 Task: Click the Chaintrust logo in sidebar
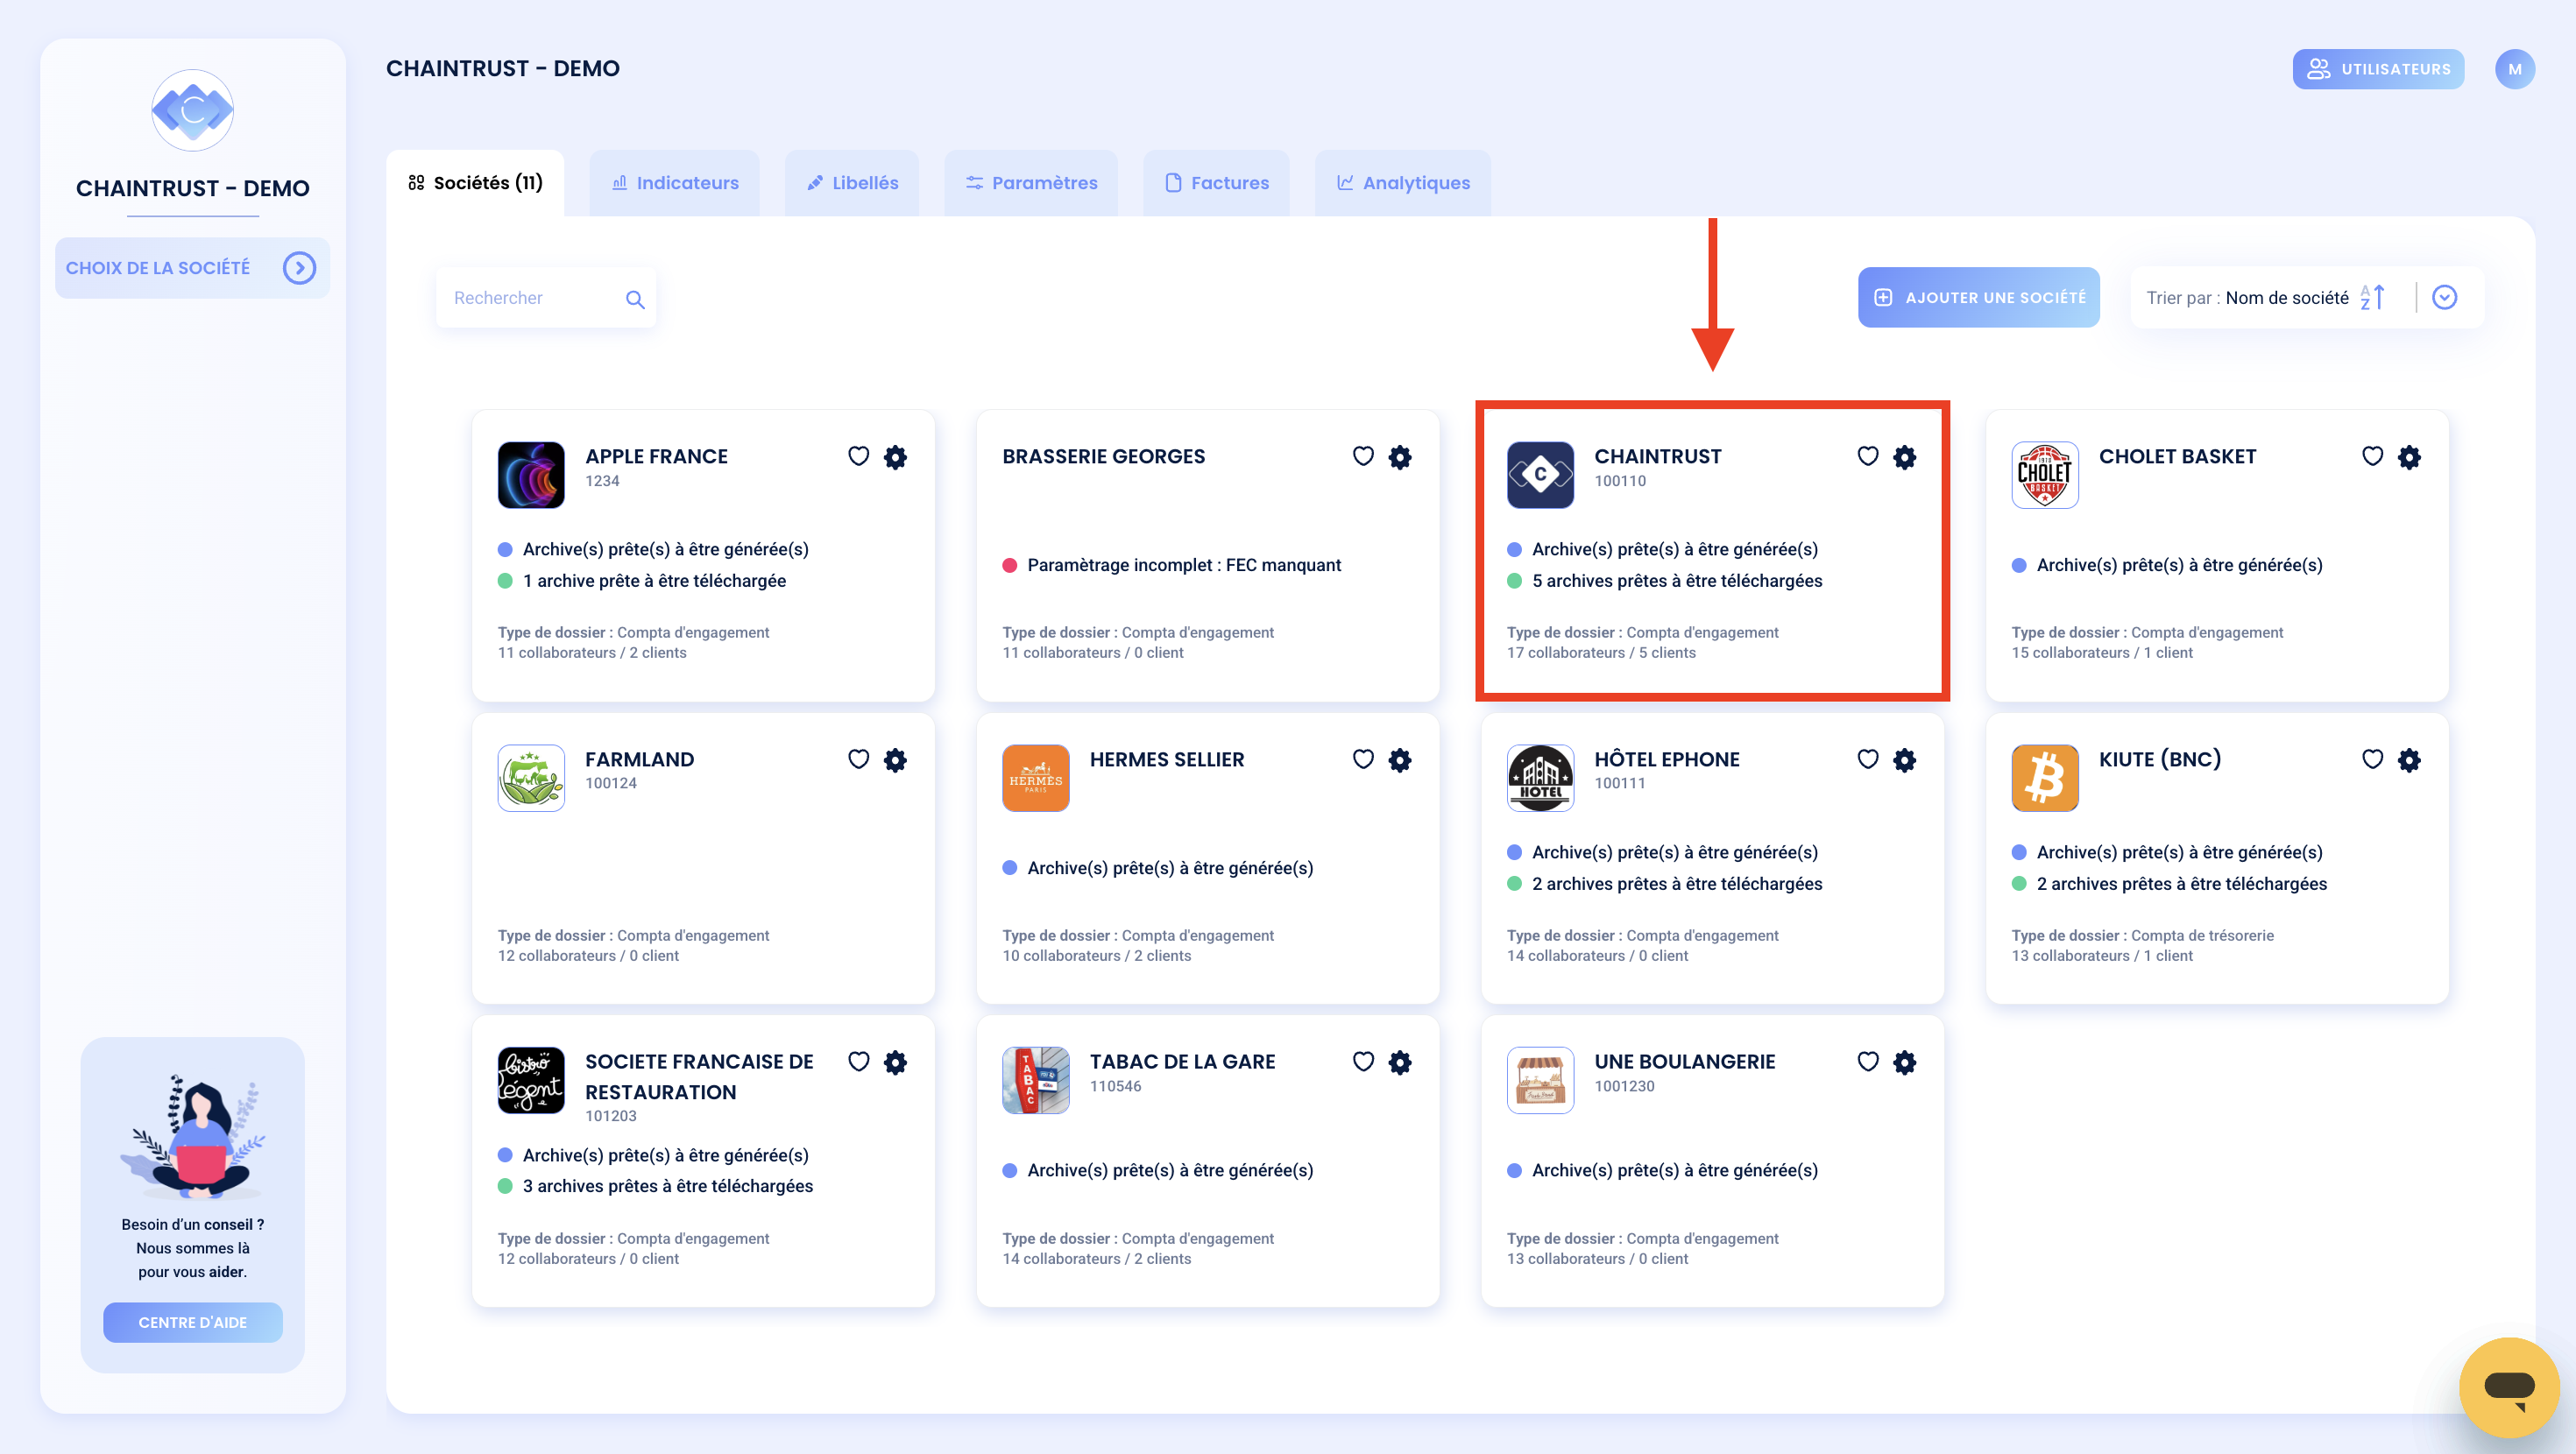192,110
